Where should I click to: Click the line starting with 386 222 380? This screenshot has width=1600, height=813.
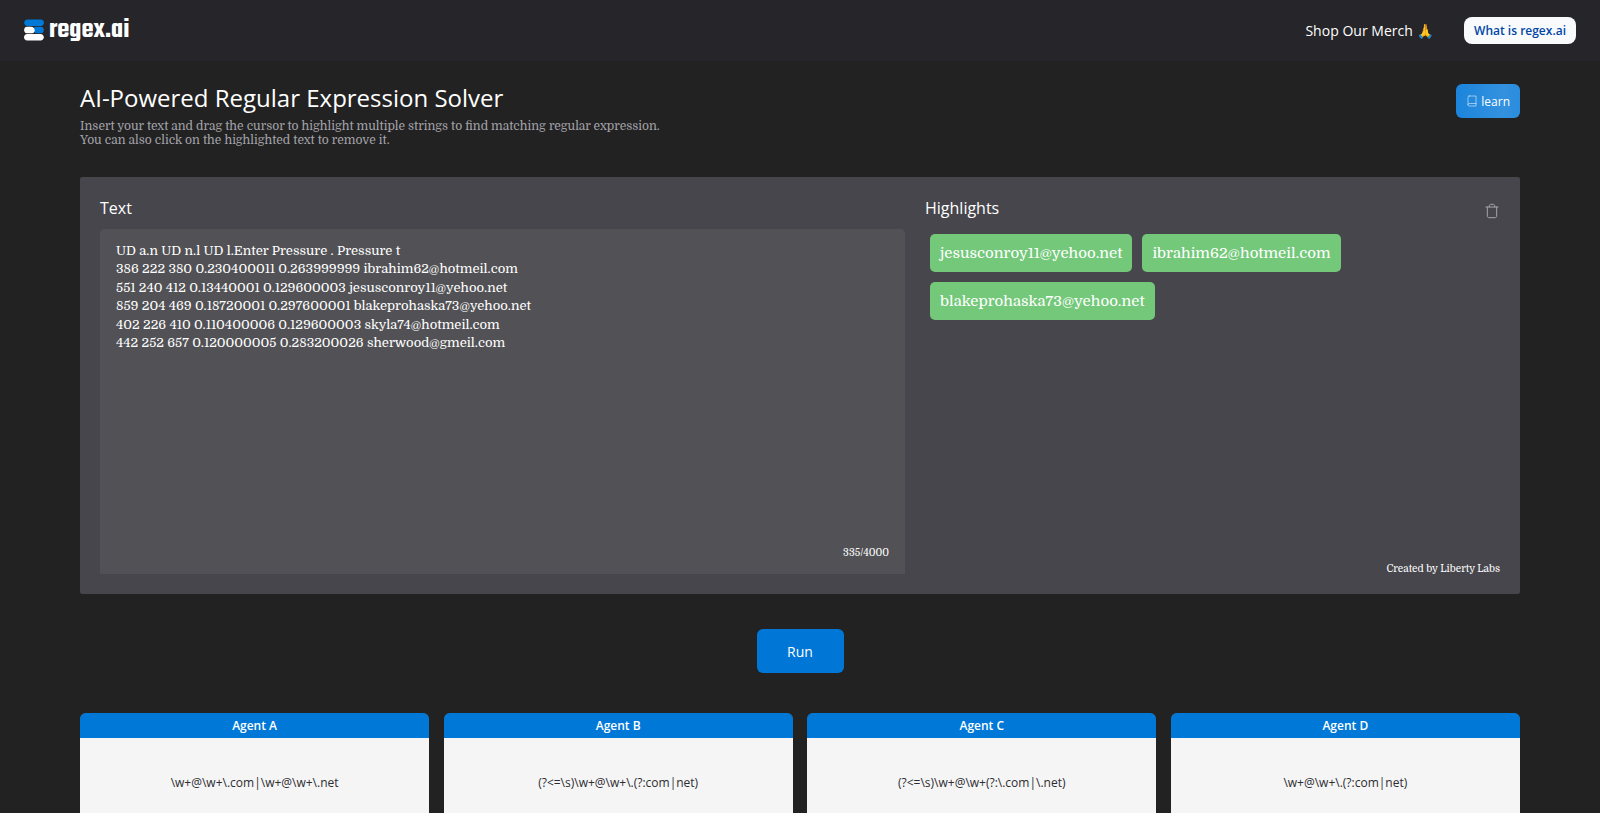[x=317, y=269]
